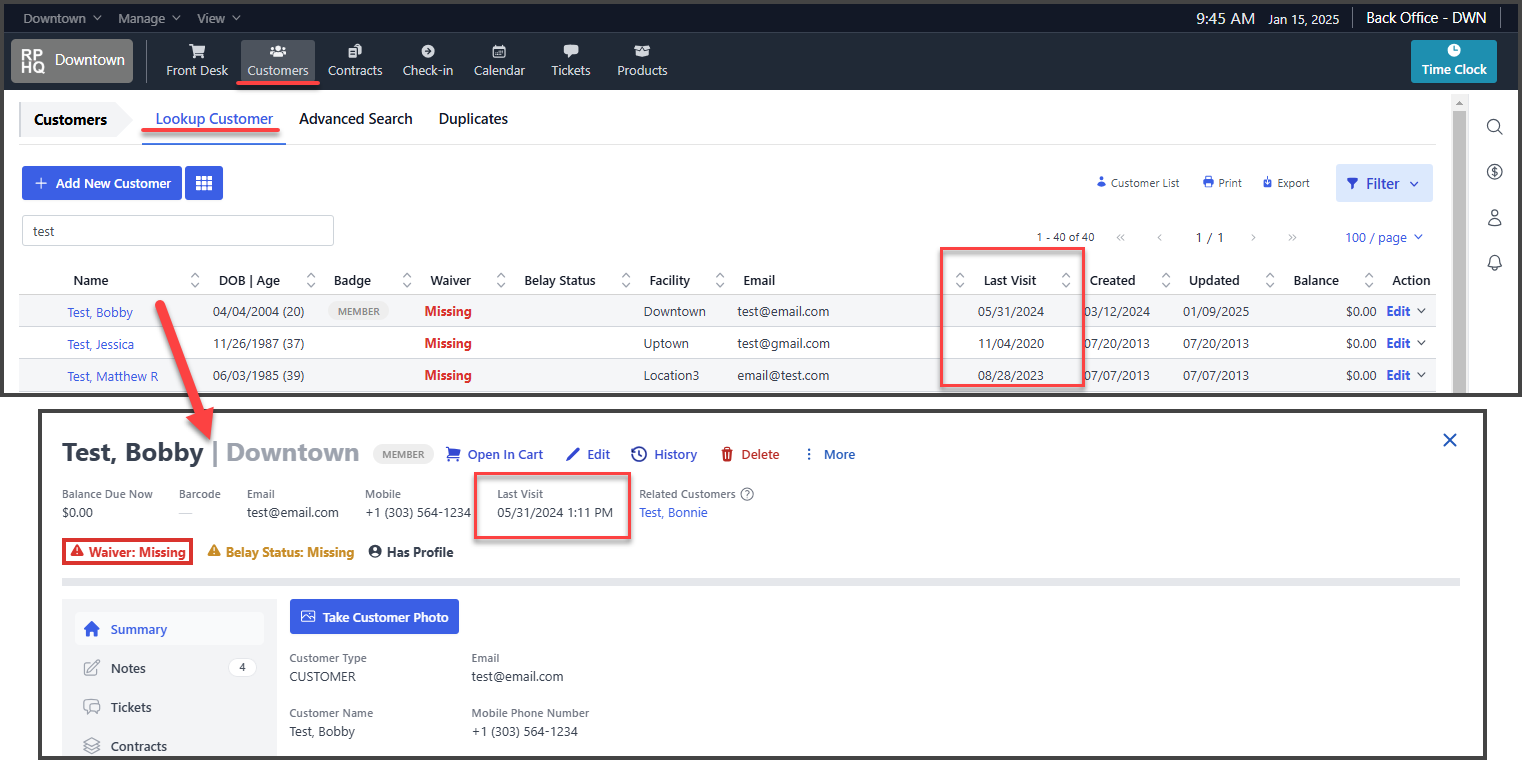Expand Edit options for Test, Matthew R row
Screen dimensions: 1522x760
(x=1421, y=375)
